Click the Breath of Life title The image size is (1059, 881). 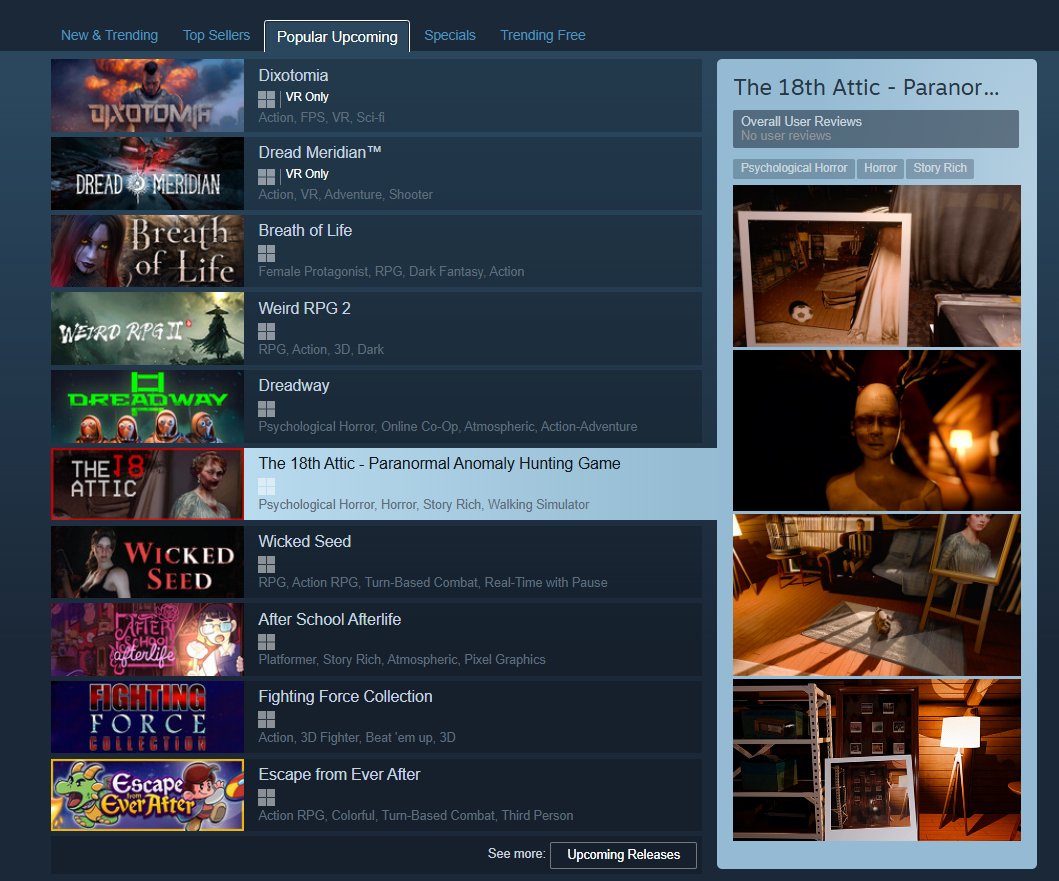305,230
